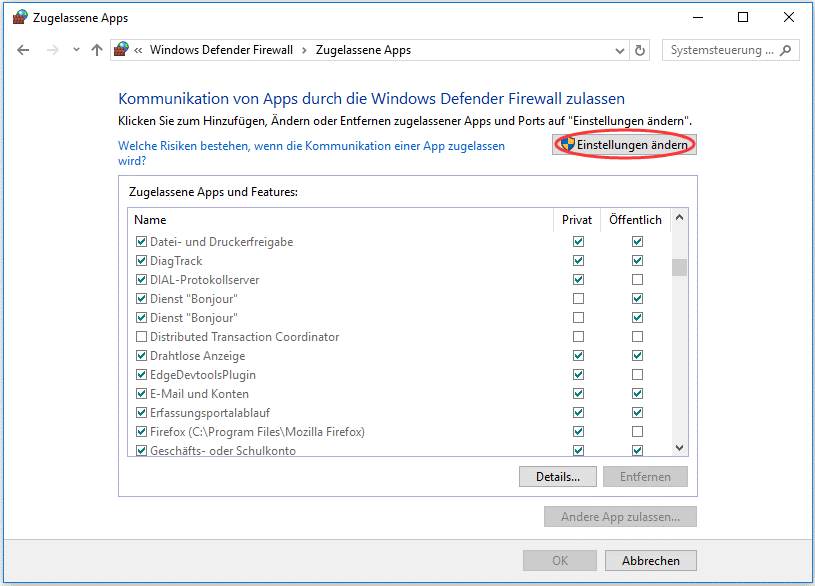This screenshot has width=815, height=586.
Task: Expand the double-chevron breadcrumb overflow
Action: pos(138,50)
